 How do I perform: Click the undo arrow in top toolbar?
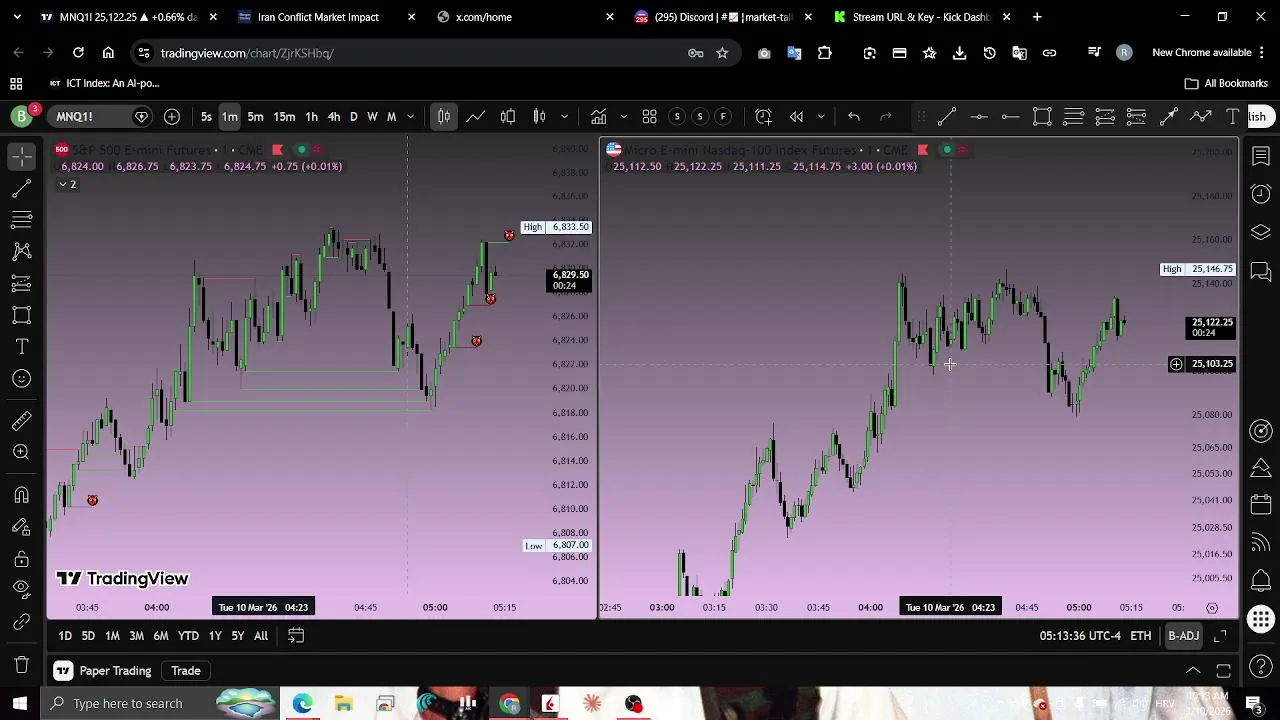(854, 117)
